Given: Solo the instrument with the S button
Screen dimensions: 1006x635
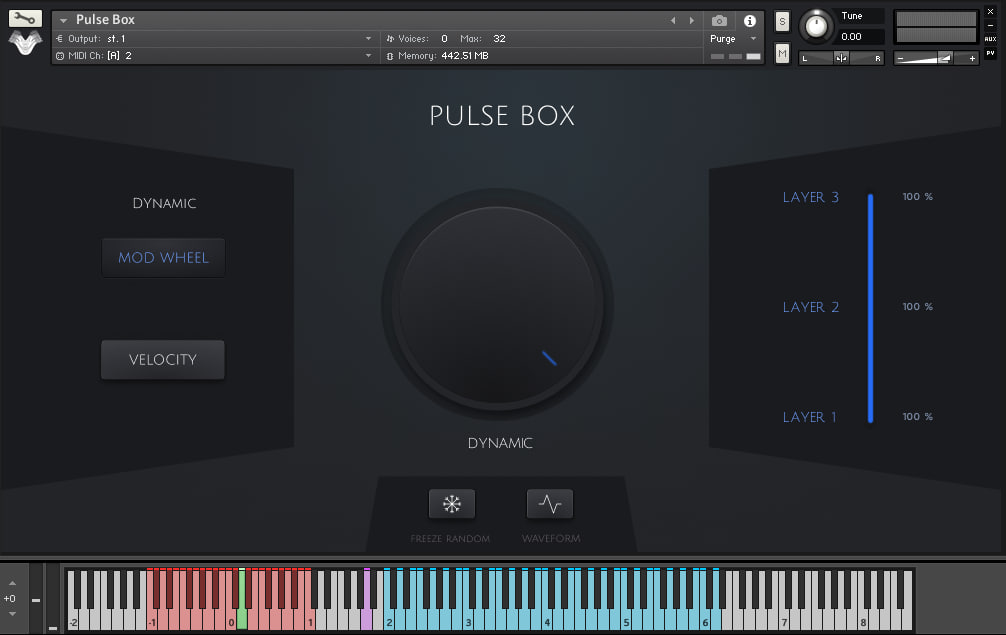Looking at the screenshot, I should 781,20.
